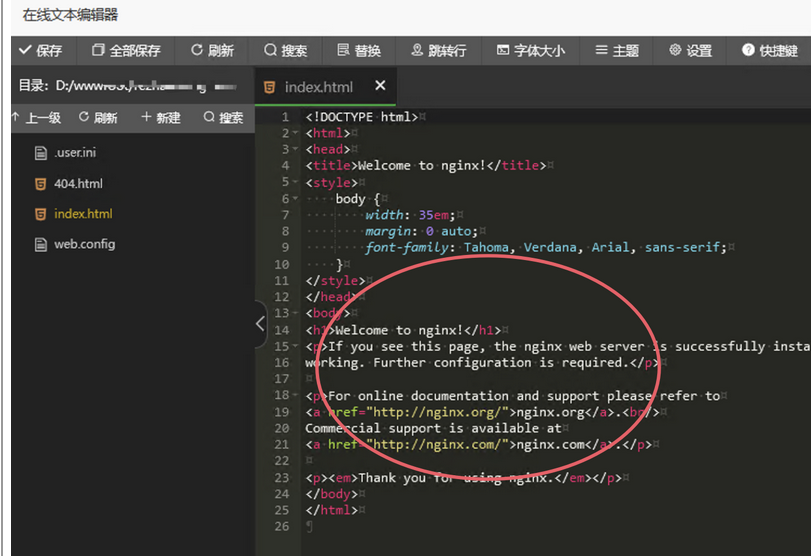This screenshot has width=812, height=556.
Task: Fold the html block at line 2
Action: pyautogui.click(x=295, y=133)
